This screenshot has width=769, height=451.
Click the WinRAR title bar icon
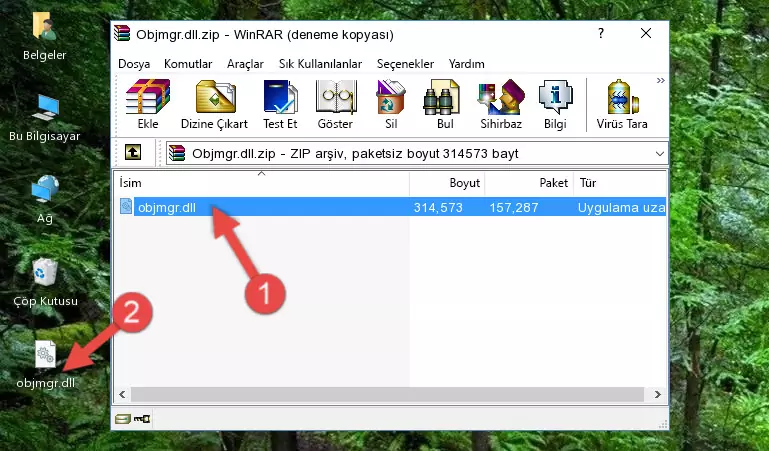123,33
